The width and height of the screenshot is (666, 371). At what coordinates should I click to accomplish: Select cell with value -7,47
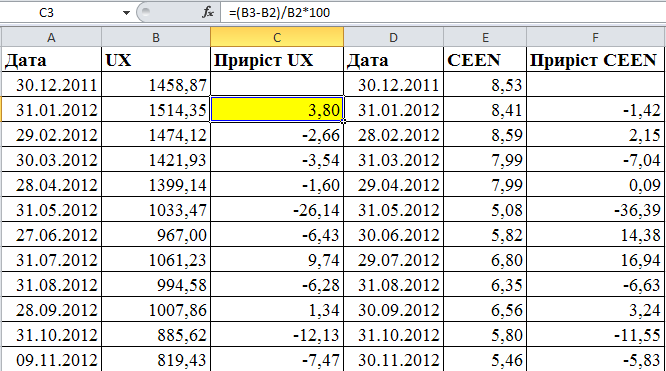pos(277,360)
